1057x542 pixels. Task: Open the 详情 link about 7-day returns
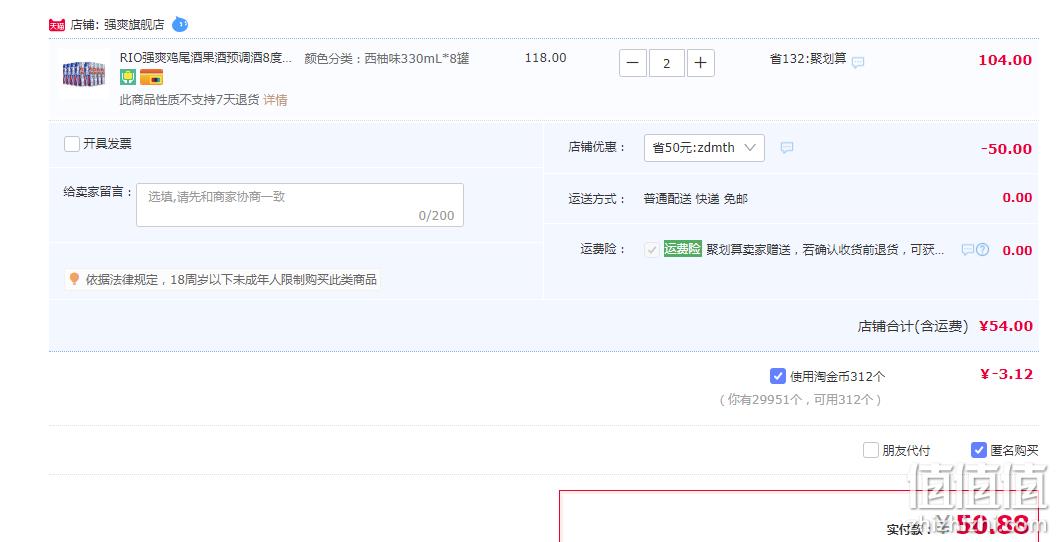[x=275, y=100]
